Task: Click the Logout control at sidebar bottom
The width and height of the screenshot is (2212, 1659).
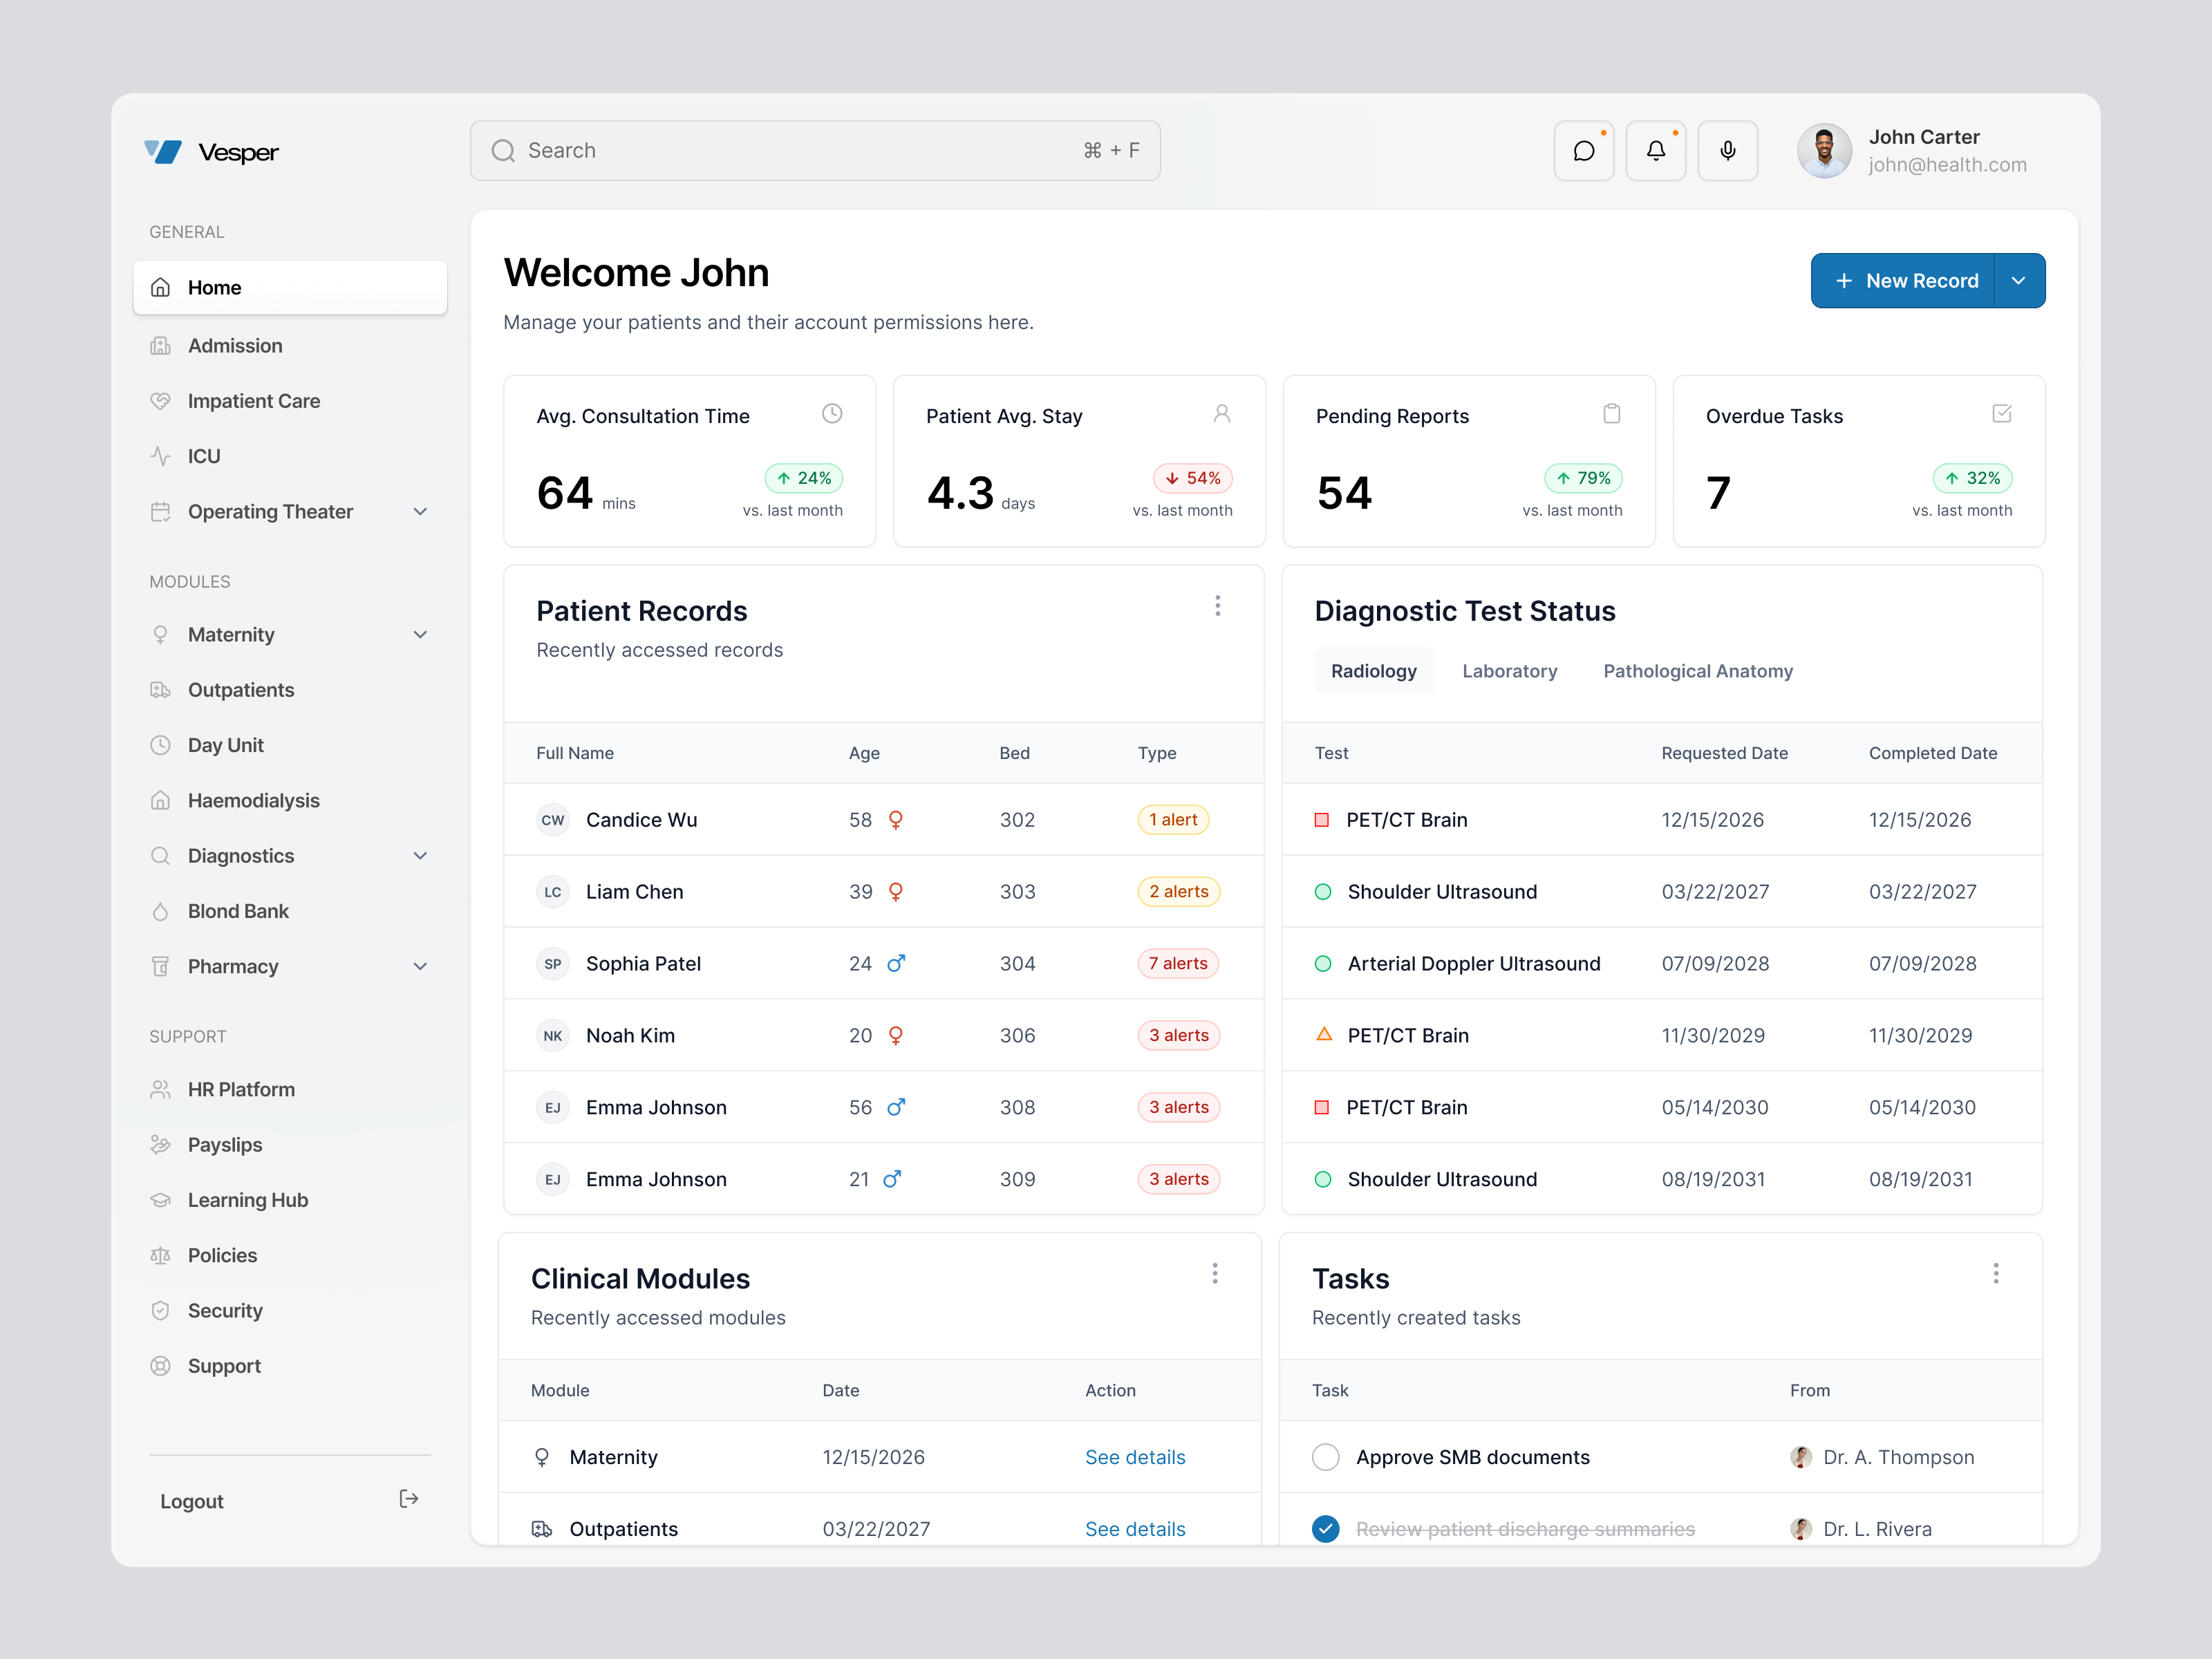Action: (191, 1500)
